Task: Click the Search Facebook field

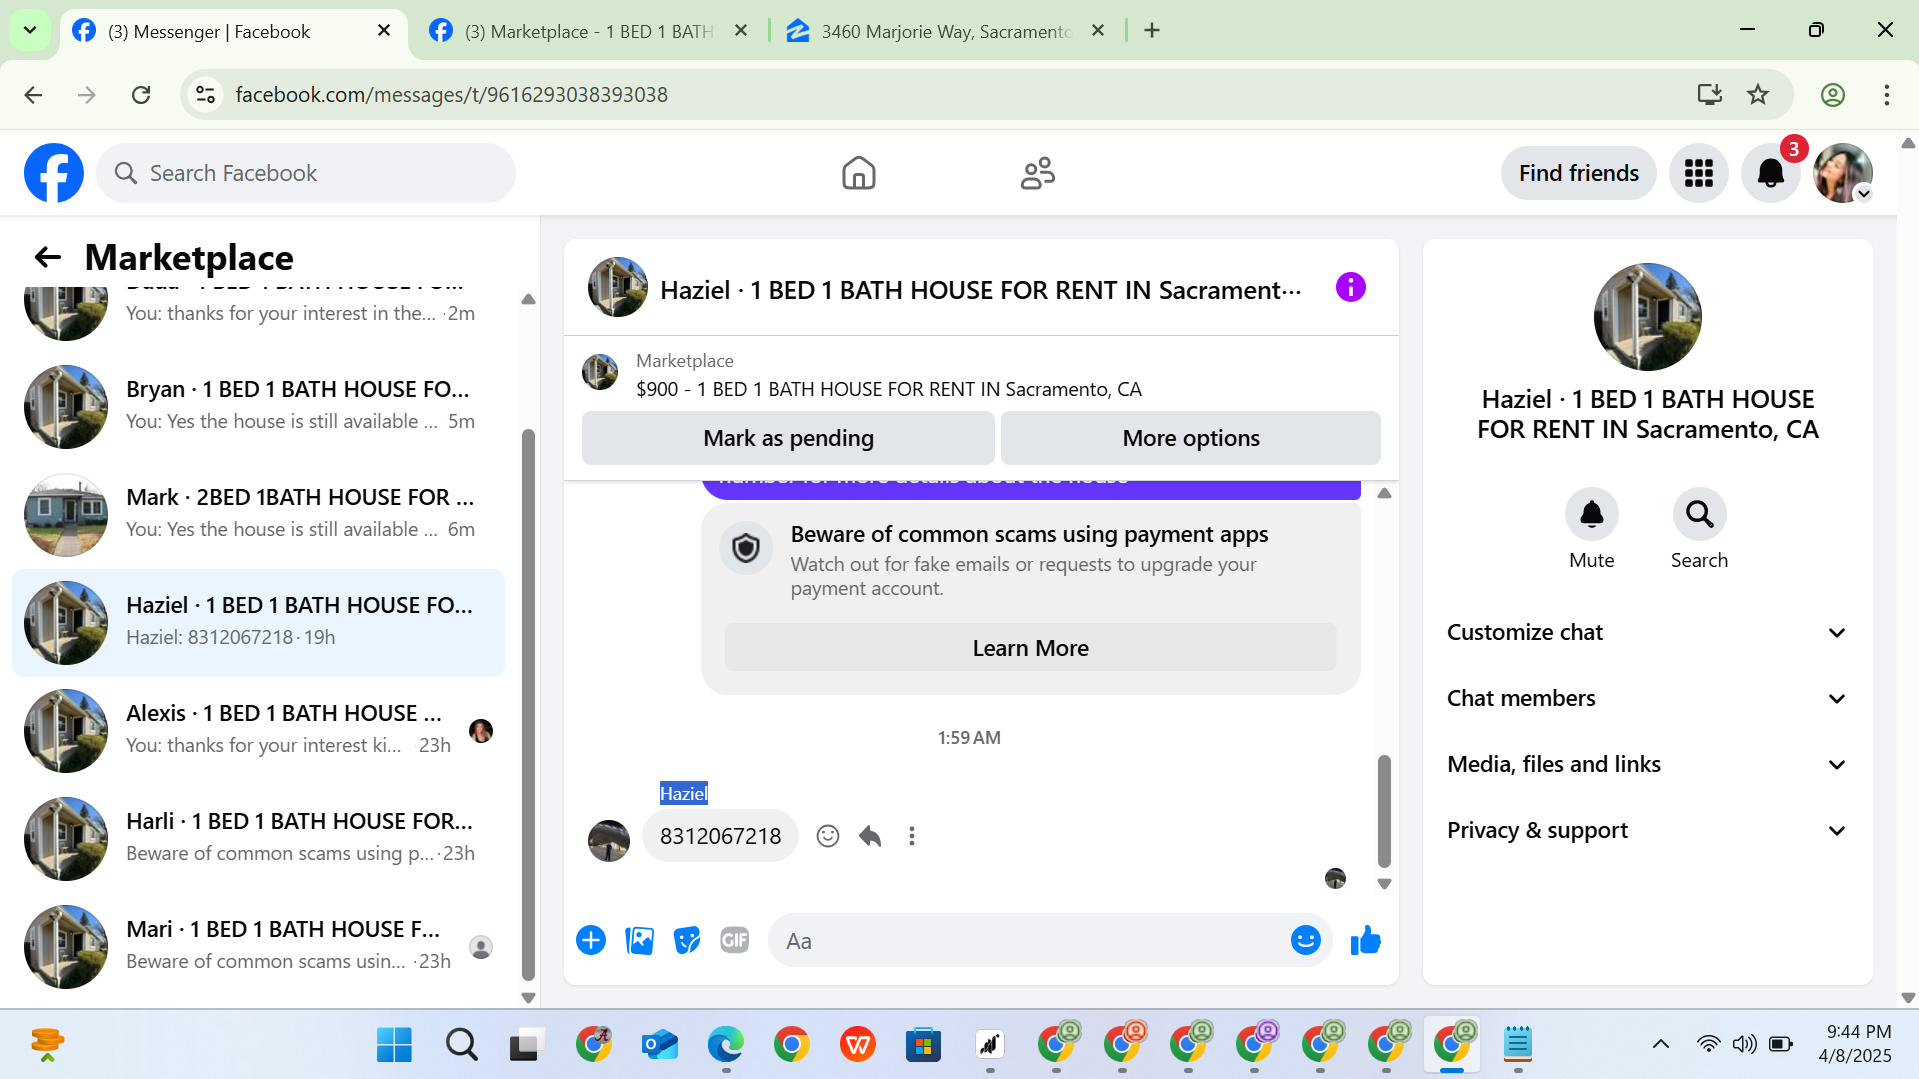Action: 306,173
